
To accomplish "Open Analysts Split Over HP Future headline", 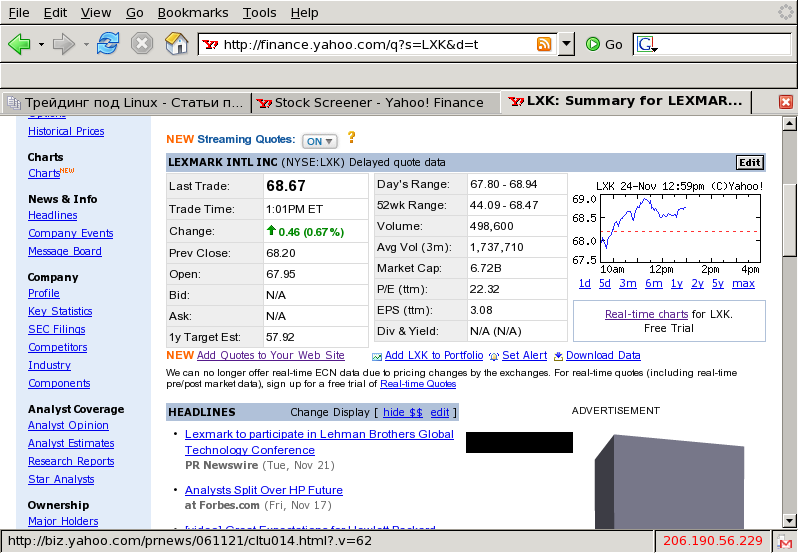I will 264,490.
